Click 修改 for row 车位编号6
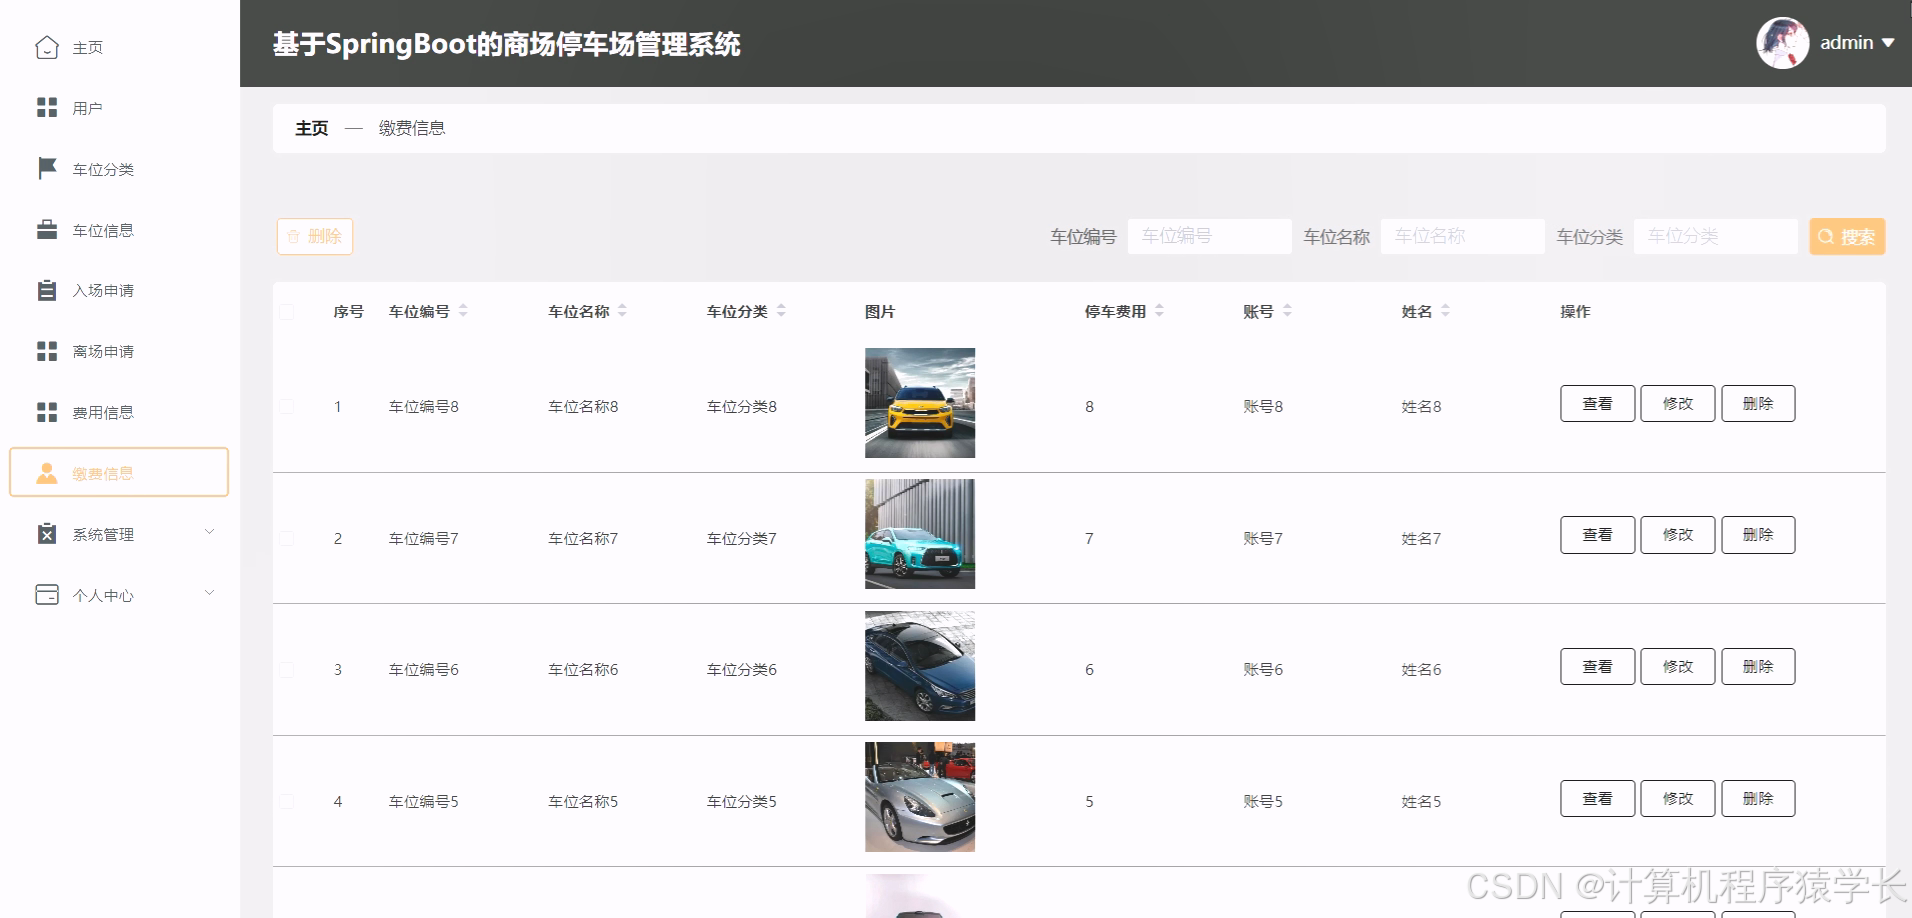The image size is (1912, 918). [1677, 666]
